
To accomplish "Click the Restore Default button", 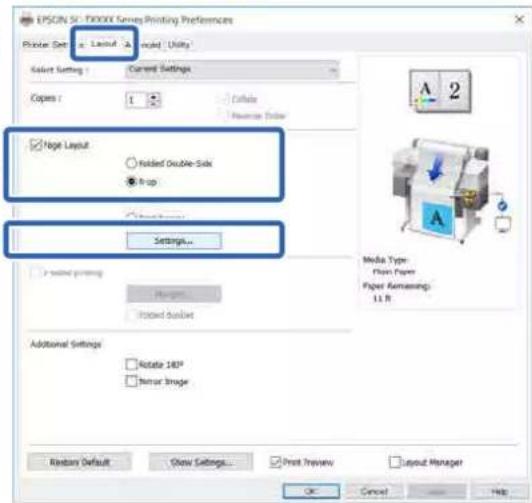I will (79, 462).
